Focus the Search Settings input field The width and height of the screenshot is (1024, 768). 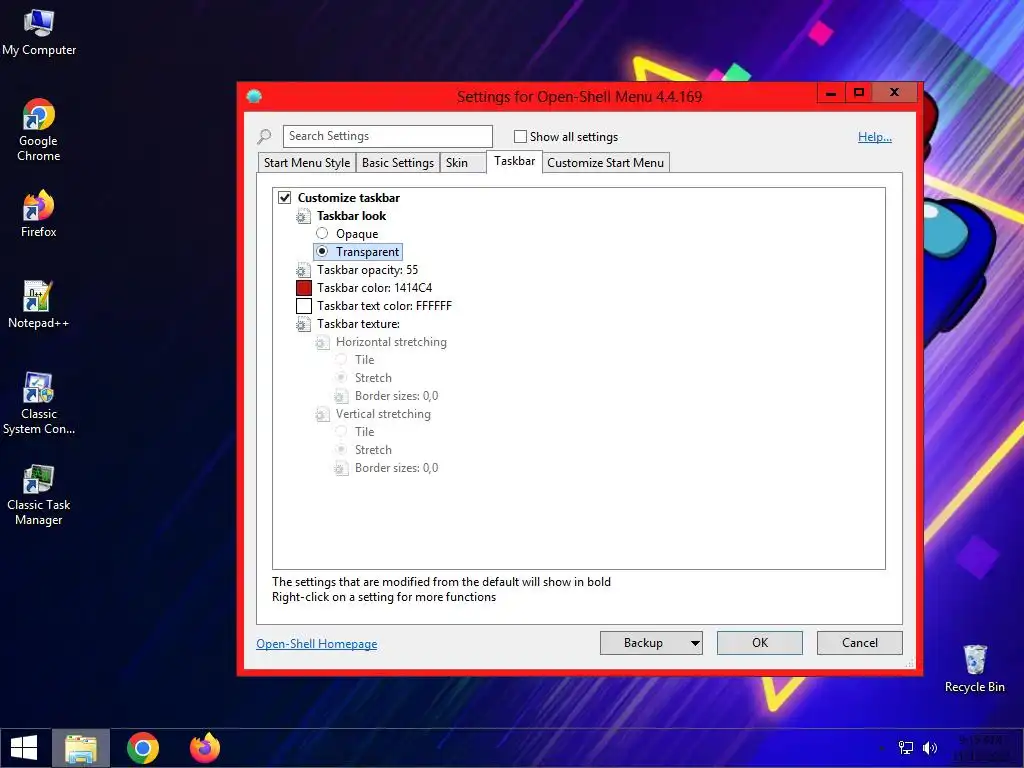387,136
